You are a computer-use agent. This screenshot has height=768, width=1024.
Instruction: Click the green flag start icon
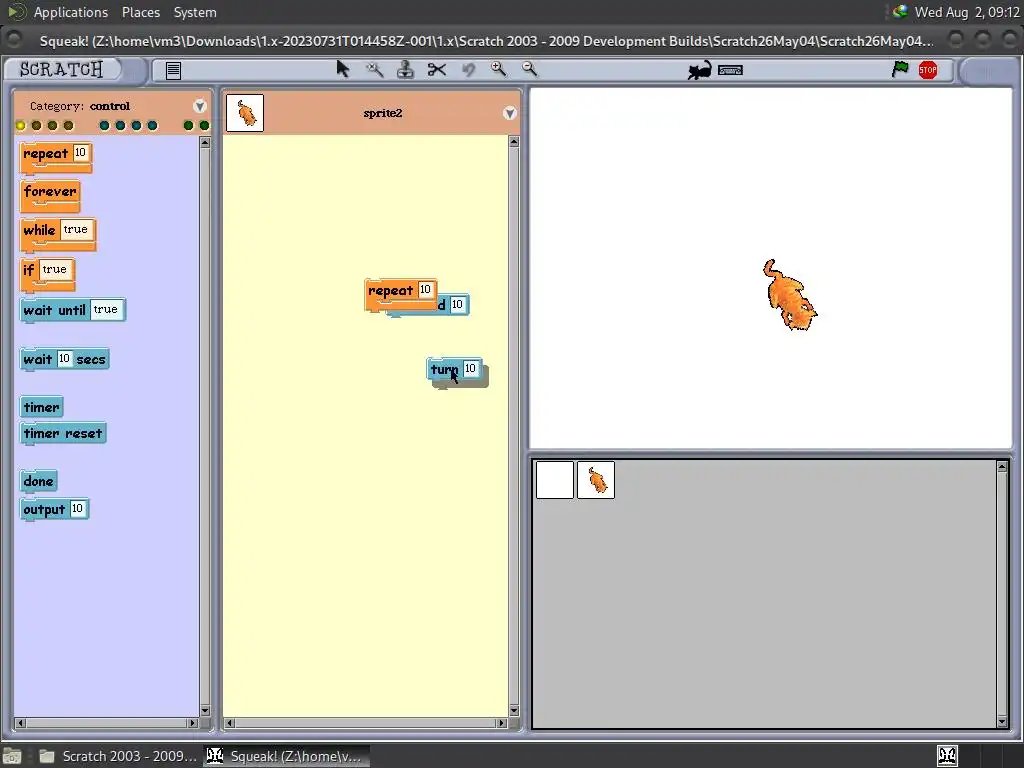900,69
